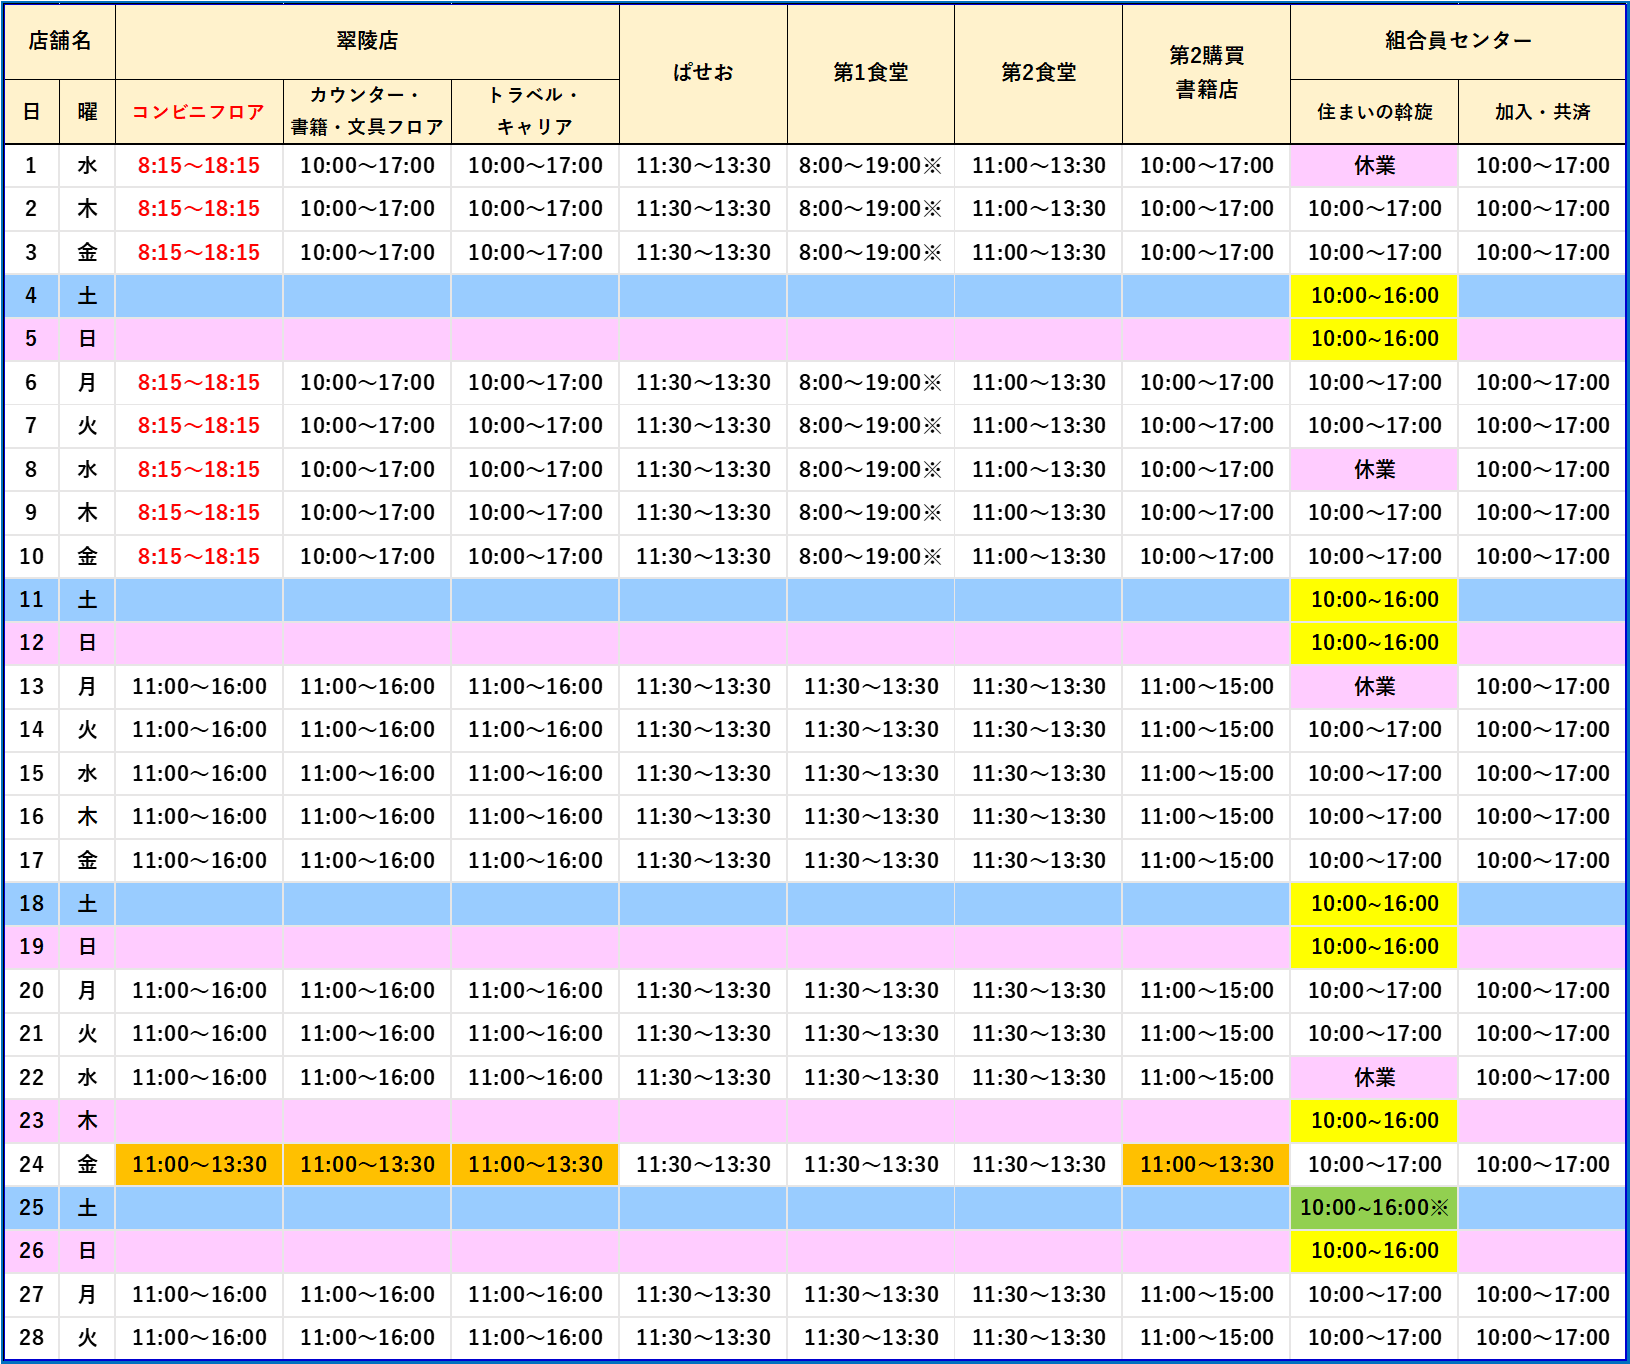
Task: Click red 8:15~18:15 in day 6 row
Action: pyautogui.click(x=199, y=383)
